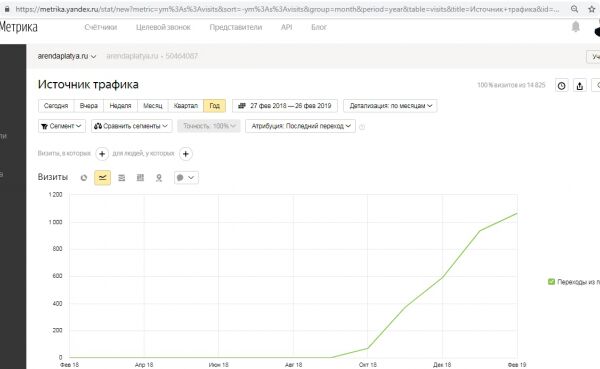Open the Счётчики menu item
This screenshot has width=600, height=369.
pyautogui.click(x=101, y=27)
